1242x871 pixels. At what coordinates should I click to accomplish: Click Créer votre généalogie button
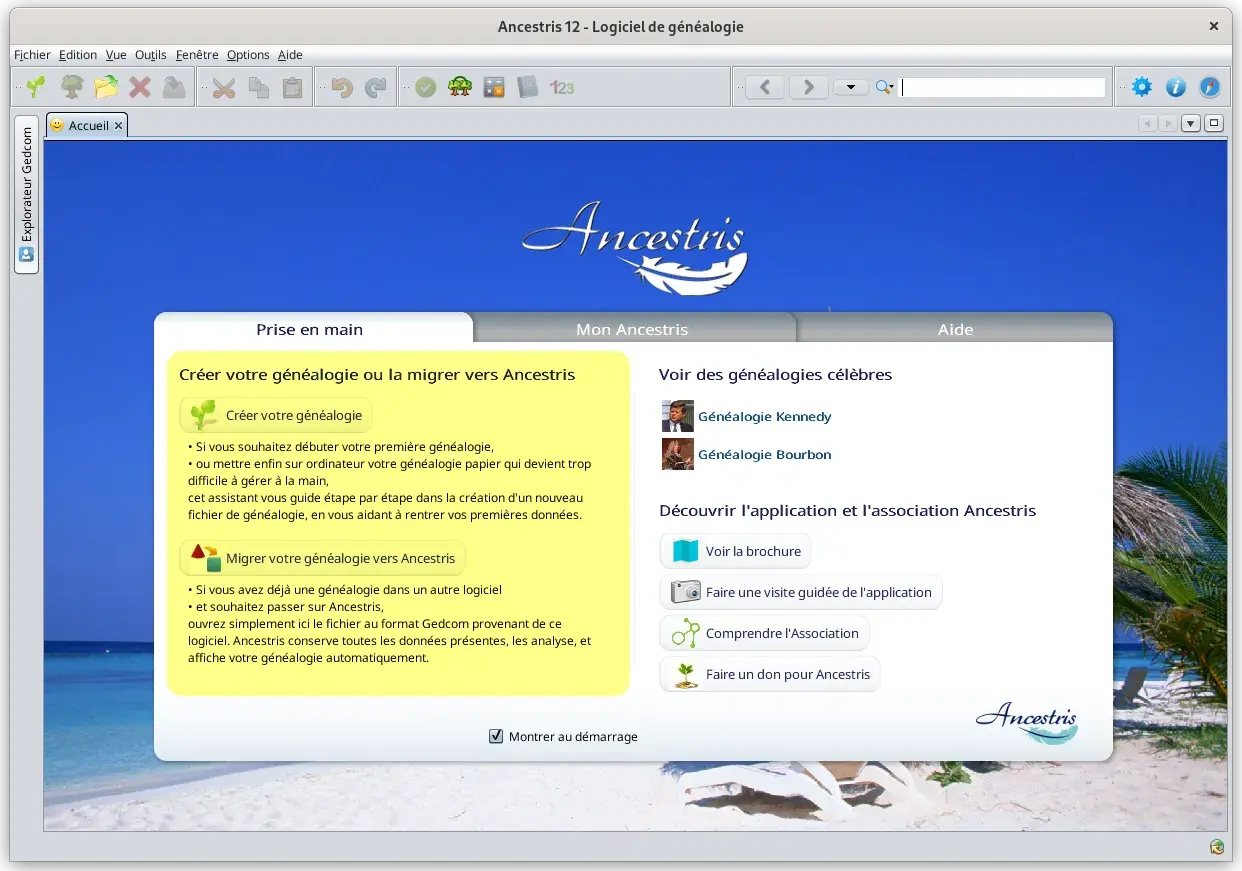[x=276, y=415]
